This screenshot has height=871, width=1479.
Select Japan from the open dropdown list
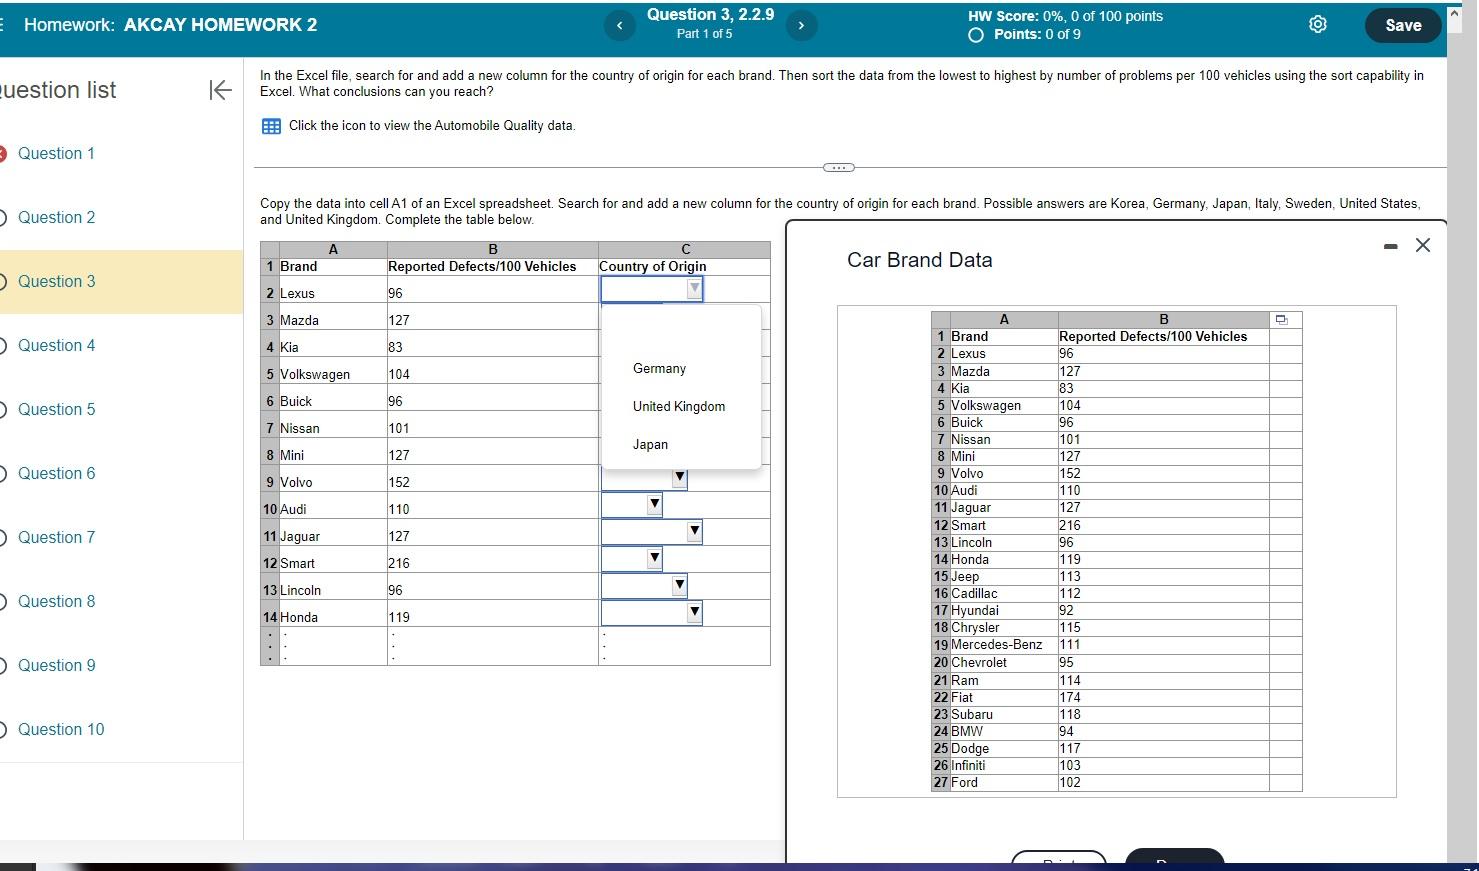651,444
